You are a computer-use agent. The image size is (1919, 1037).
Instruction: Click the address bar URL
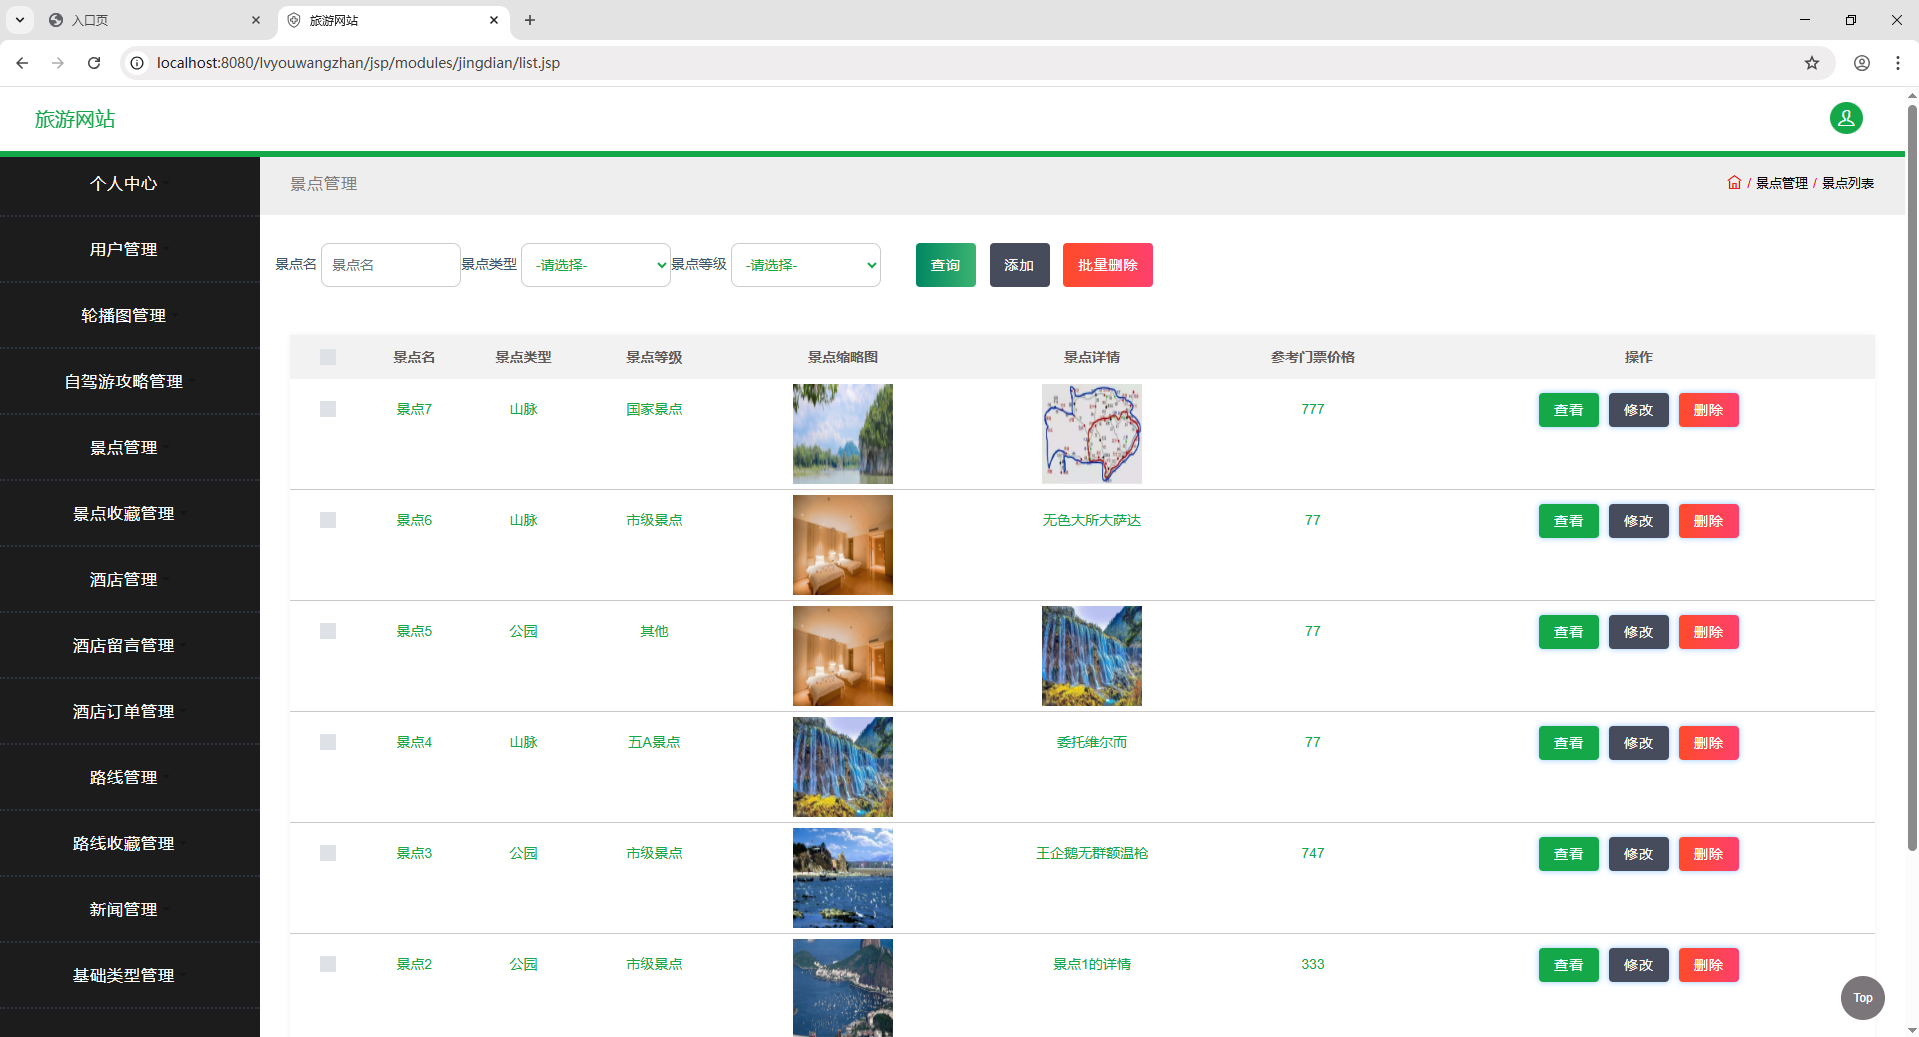358,63
